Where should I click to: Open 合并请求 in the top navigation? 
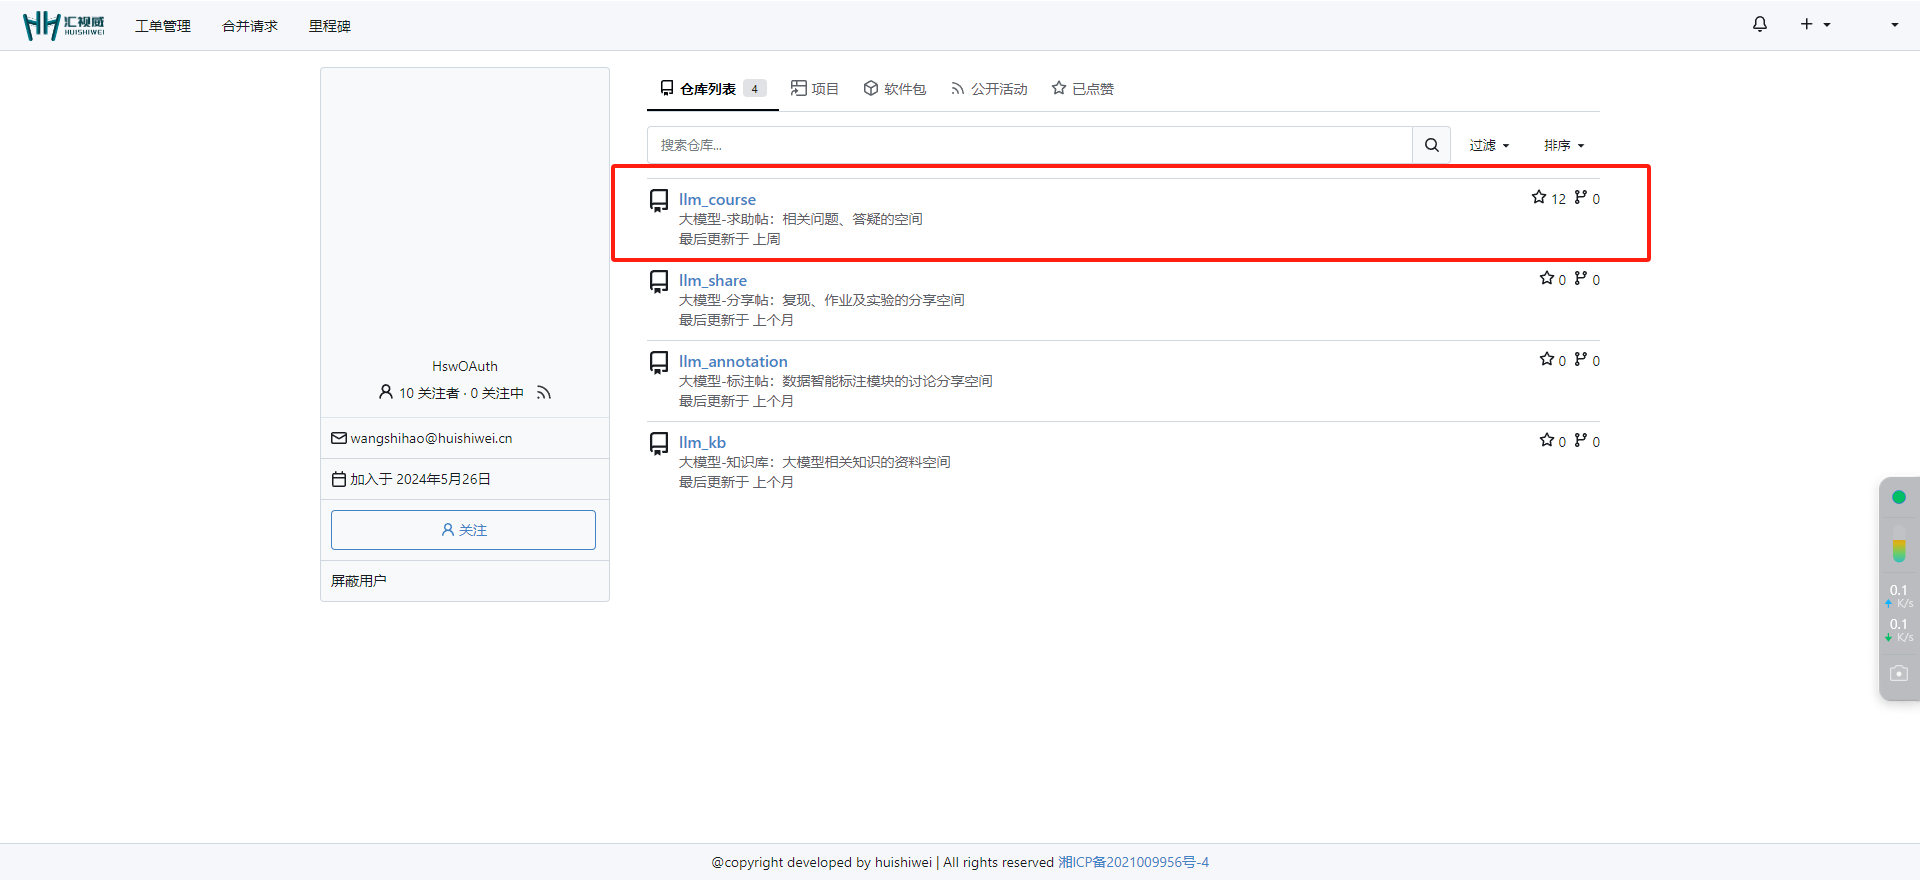pos(250,26)
